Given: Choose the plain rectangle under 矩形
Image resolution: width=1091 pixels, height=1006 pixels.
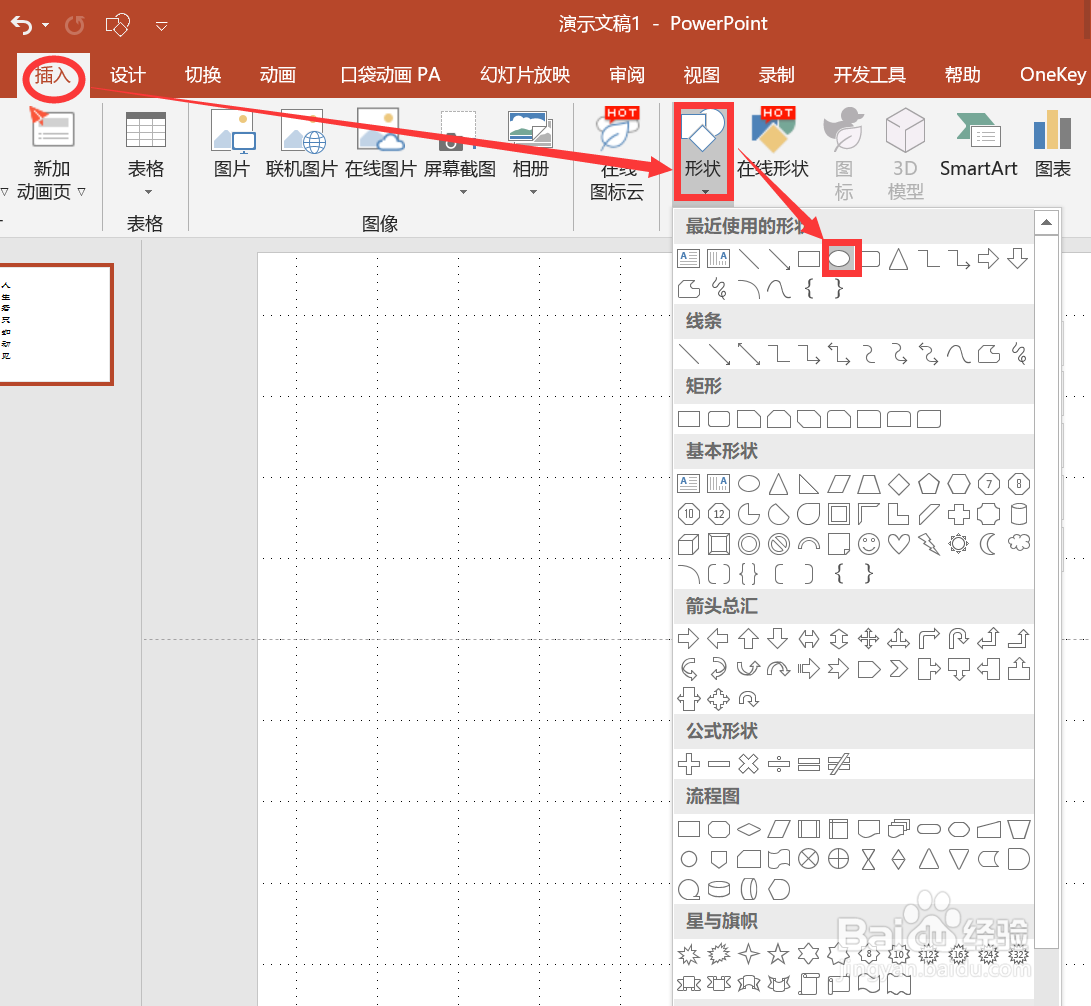Looking at the screenshot, I should pos(689,419).
